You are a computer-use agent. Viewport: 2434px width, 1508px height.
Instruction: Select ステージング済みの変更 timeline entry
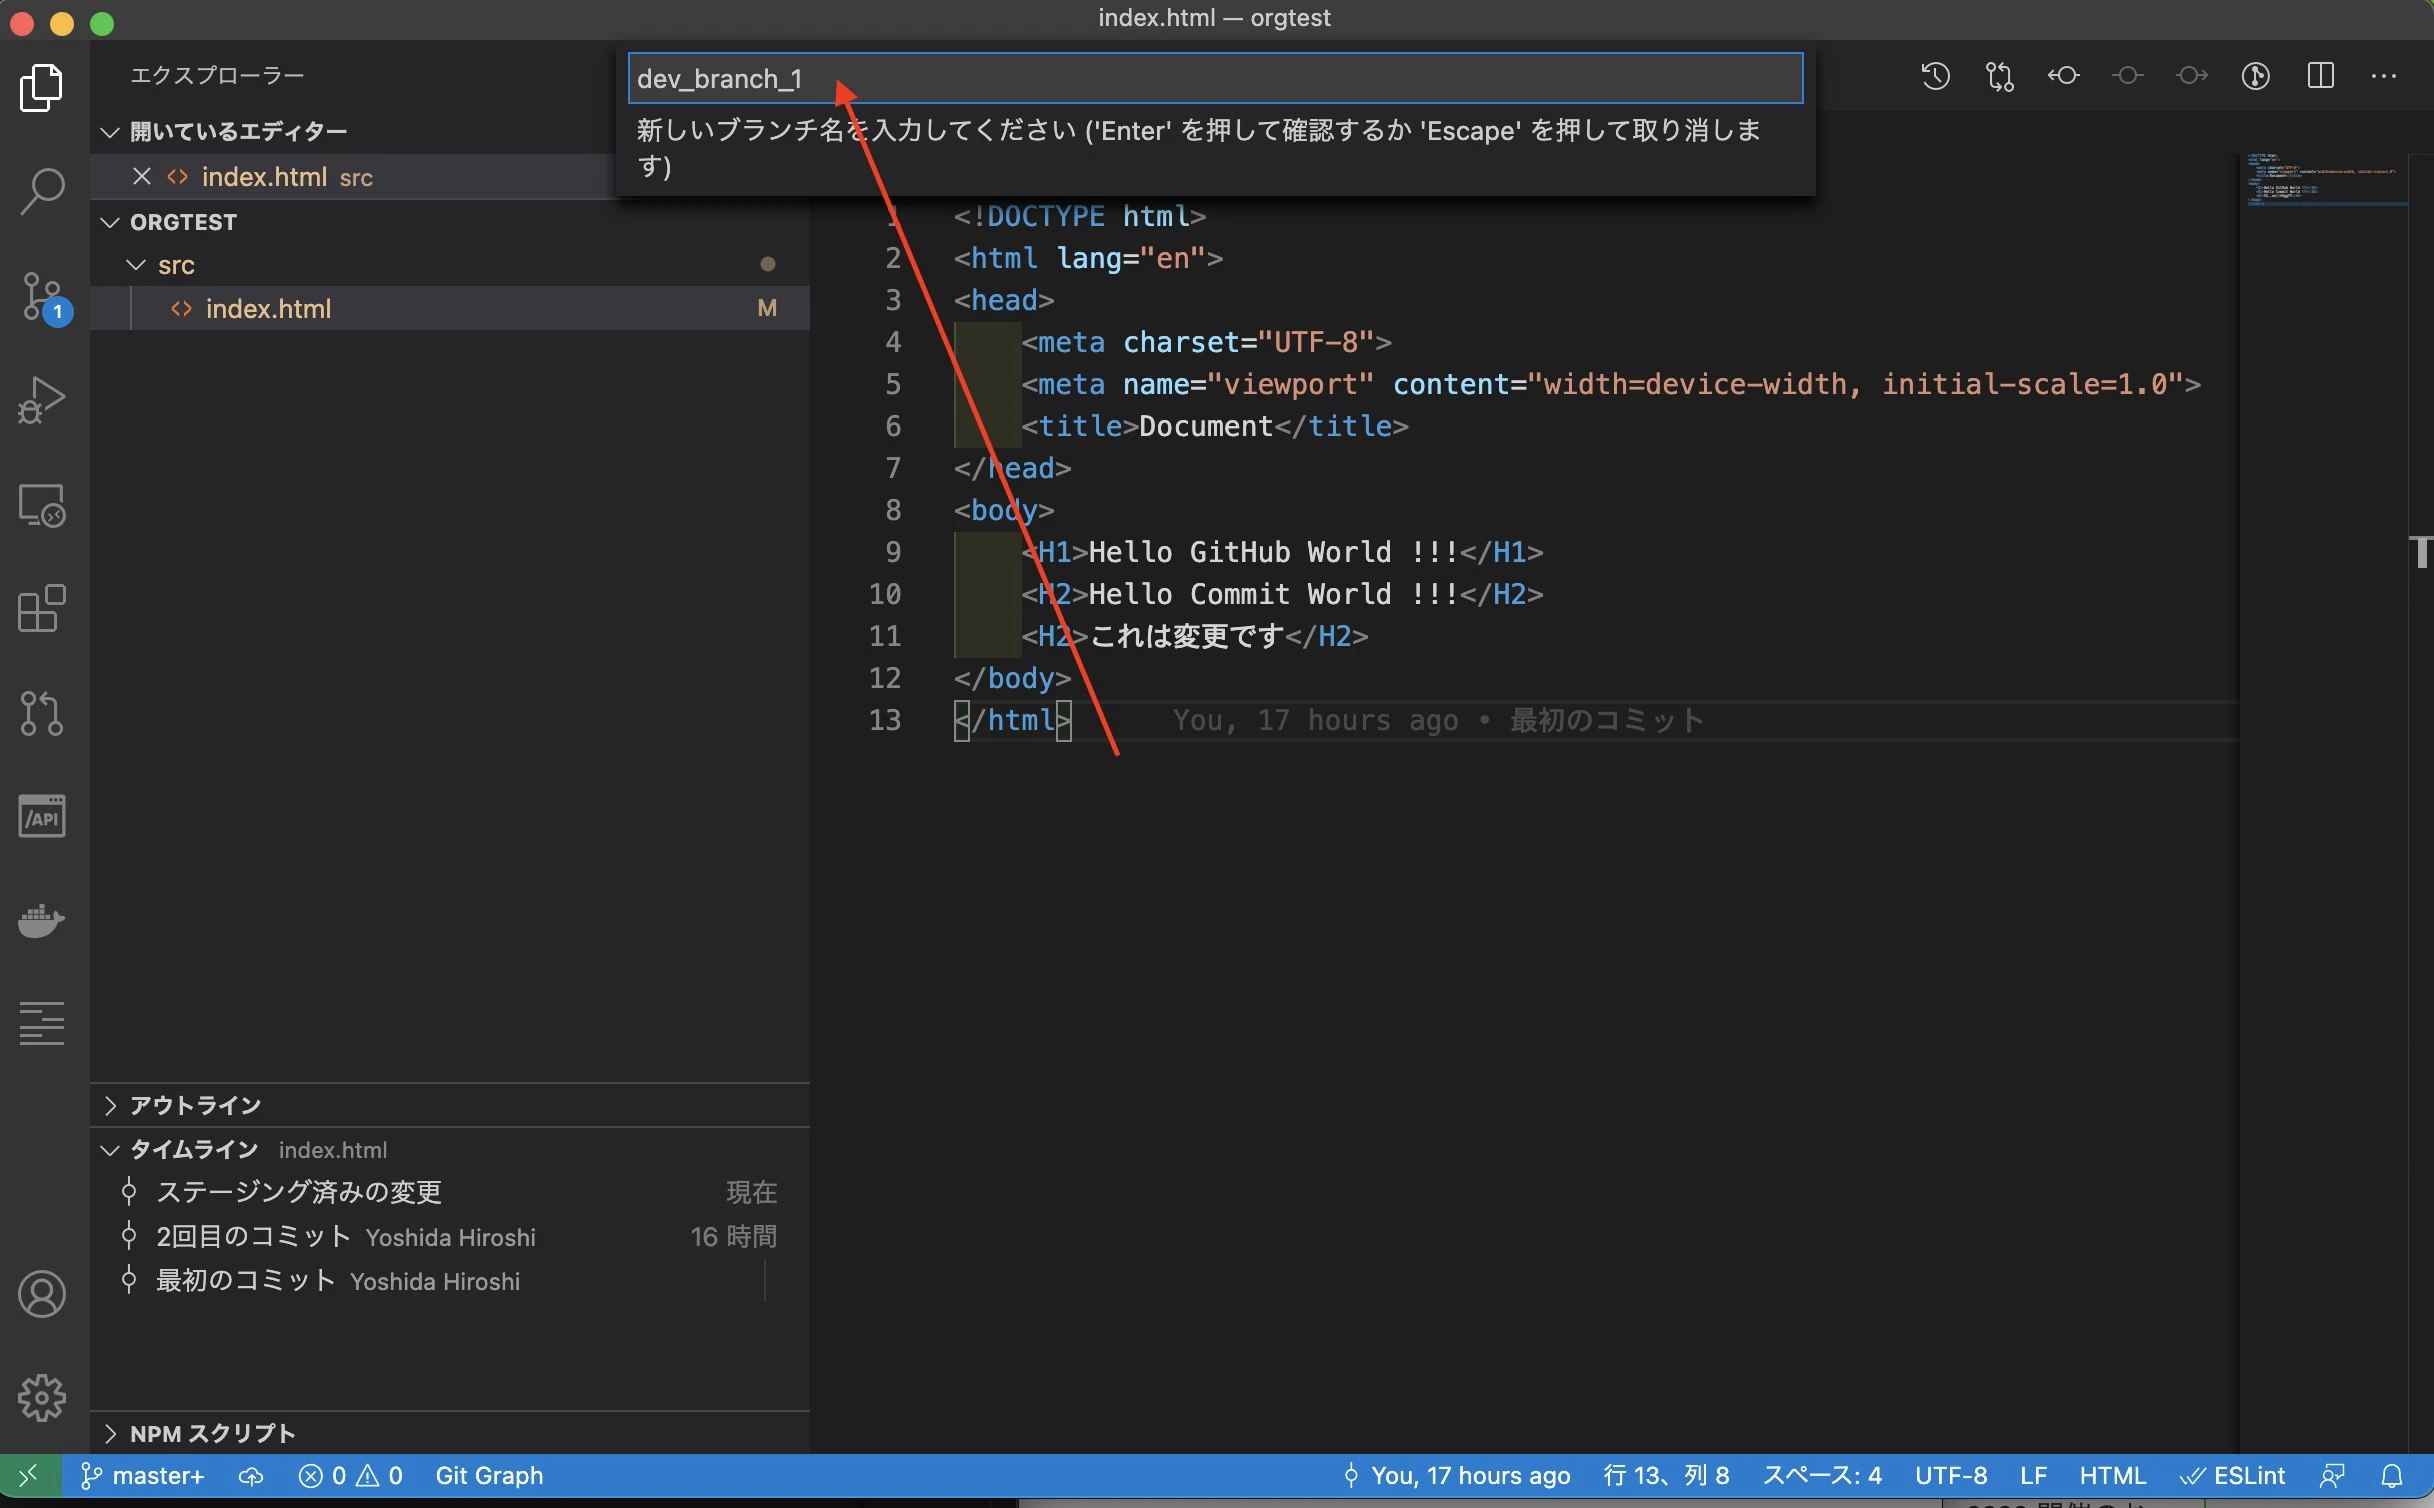[450, 1192]
